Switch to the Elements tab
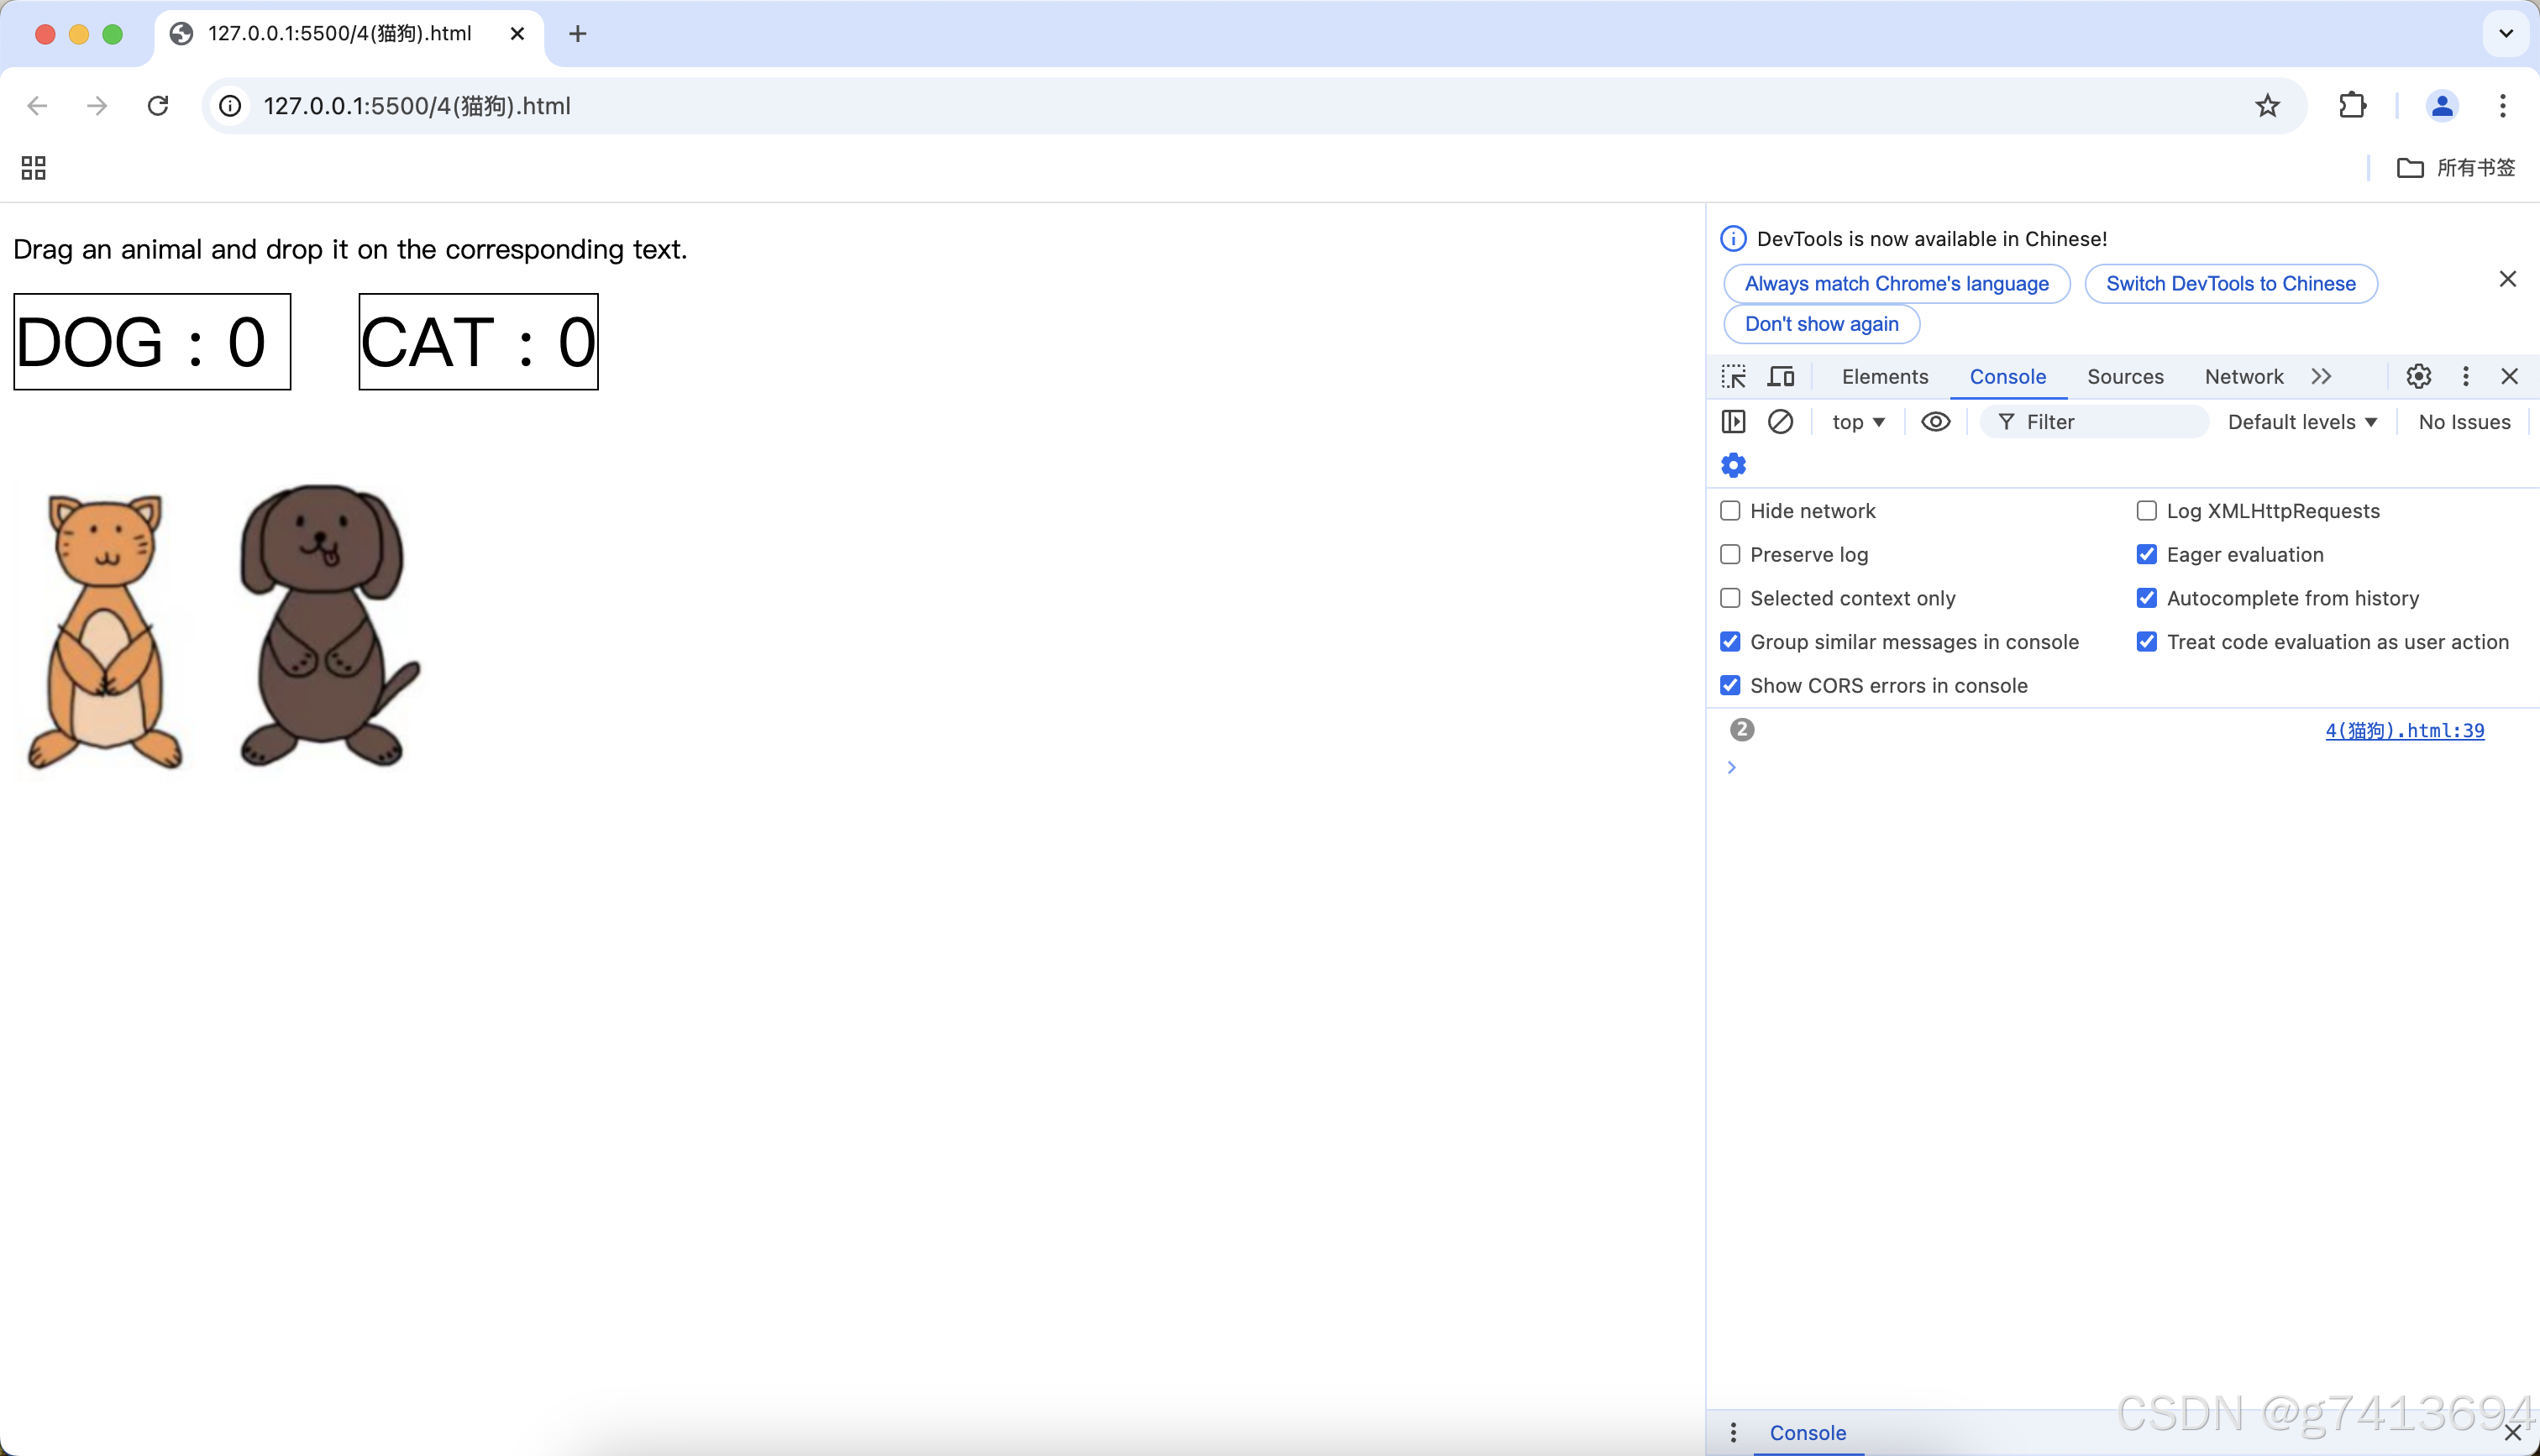The height and width of the screenshot is (1456, 2540). [1884, 377]
